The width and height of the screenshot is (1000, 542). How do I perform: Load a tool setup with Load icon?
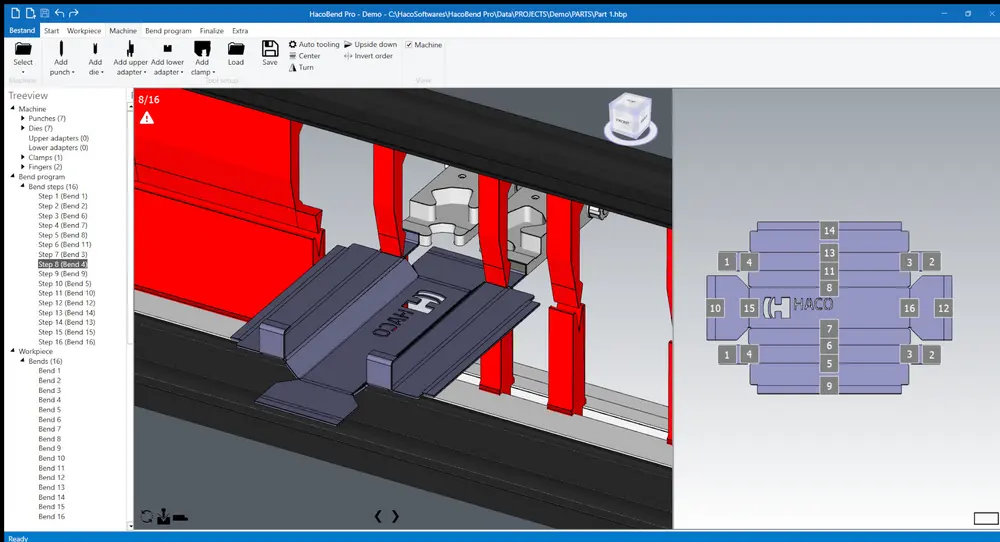tap(236, 49)
